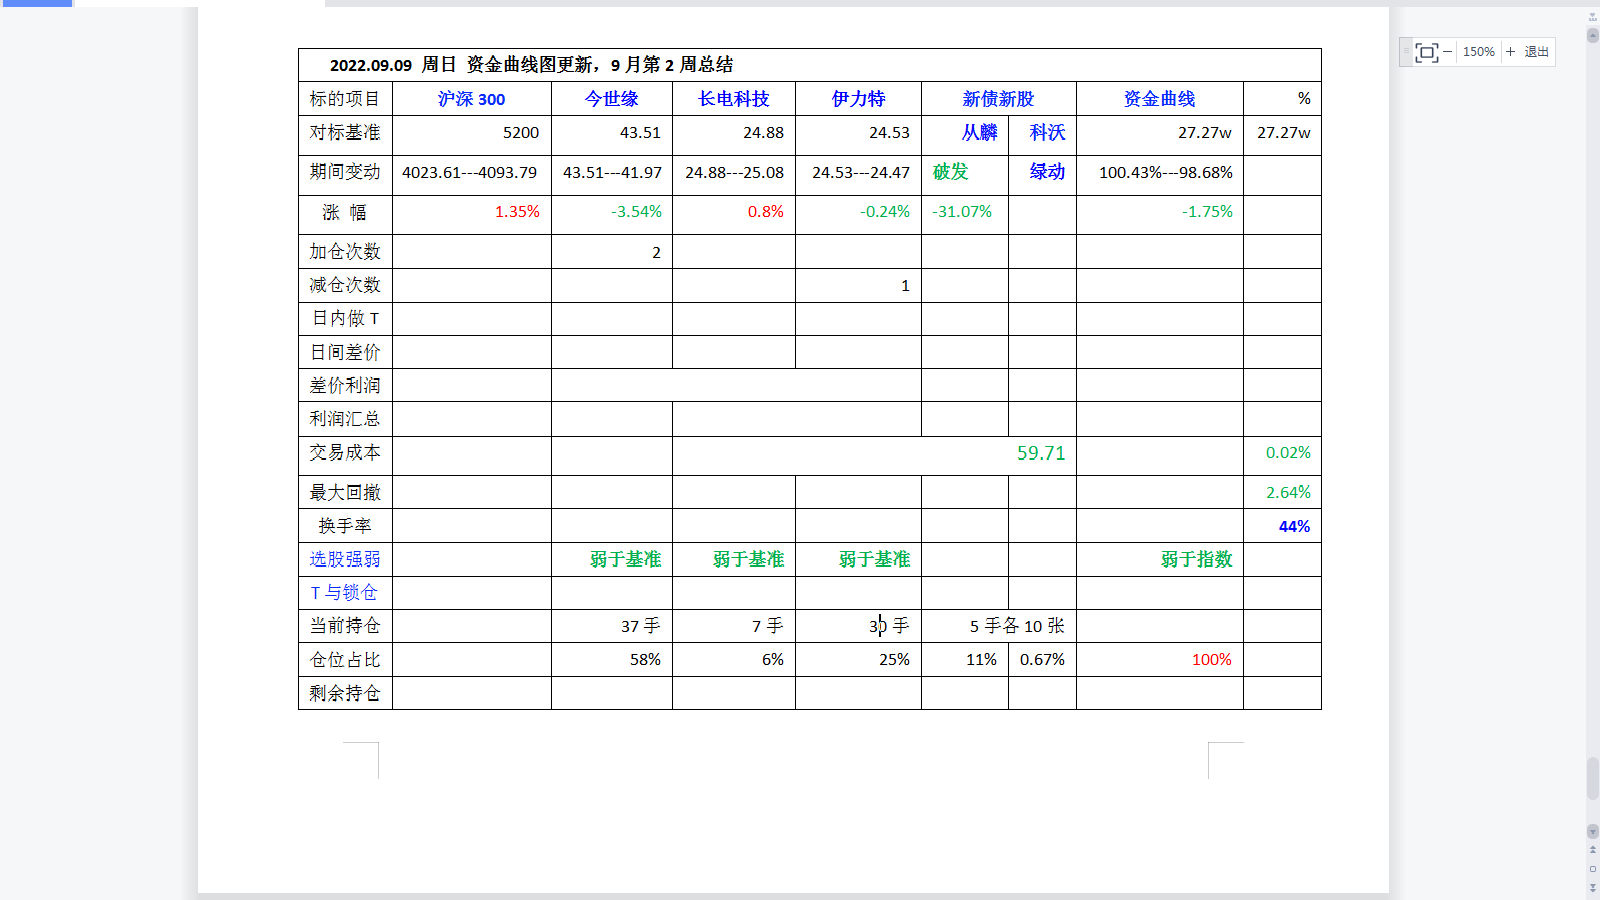This screenshot has width=1600, height=900.
Task: Grab the floating zoom toolbar drag handle
Action: 1406,52
